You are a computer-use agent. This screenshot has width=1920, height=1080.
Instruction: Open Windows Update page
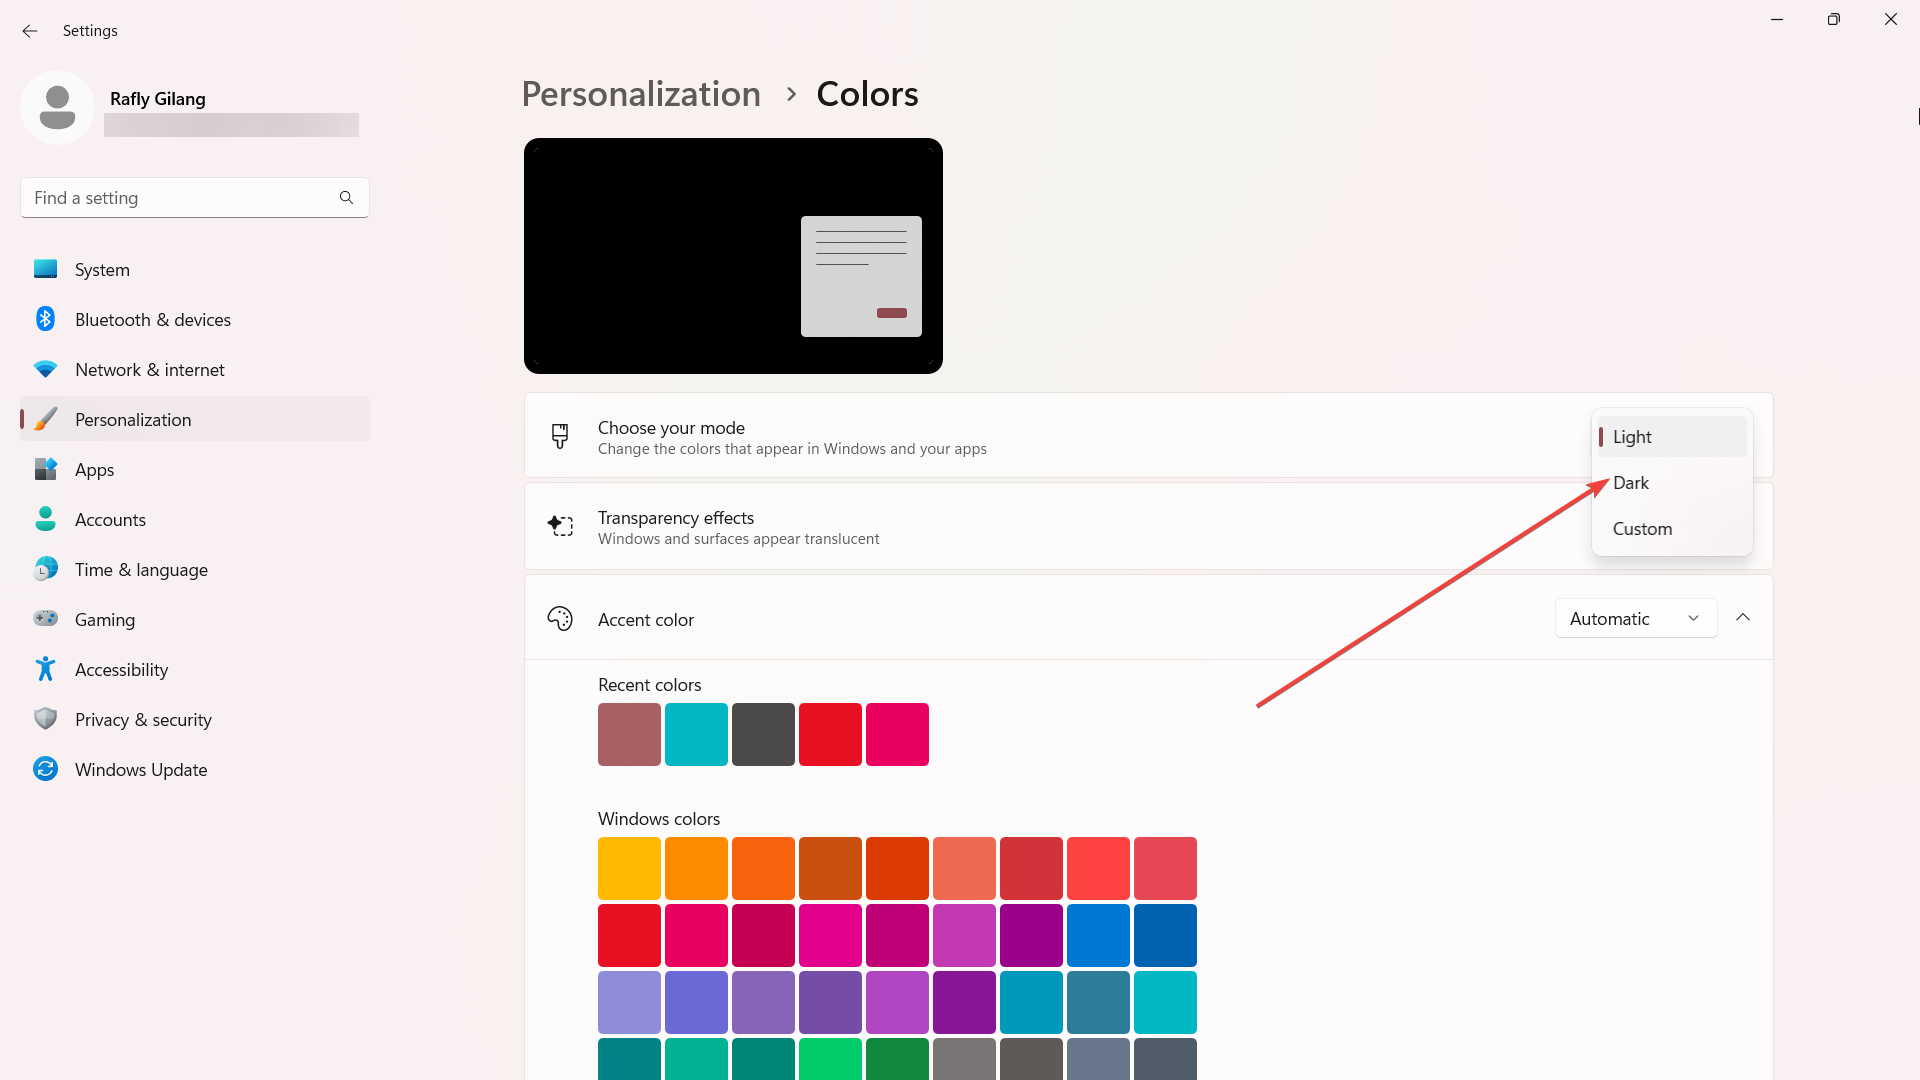click(195, 769)
